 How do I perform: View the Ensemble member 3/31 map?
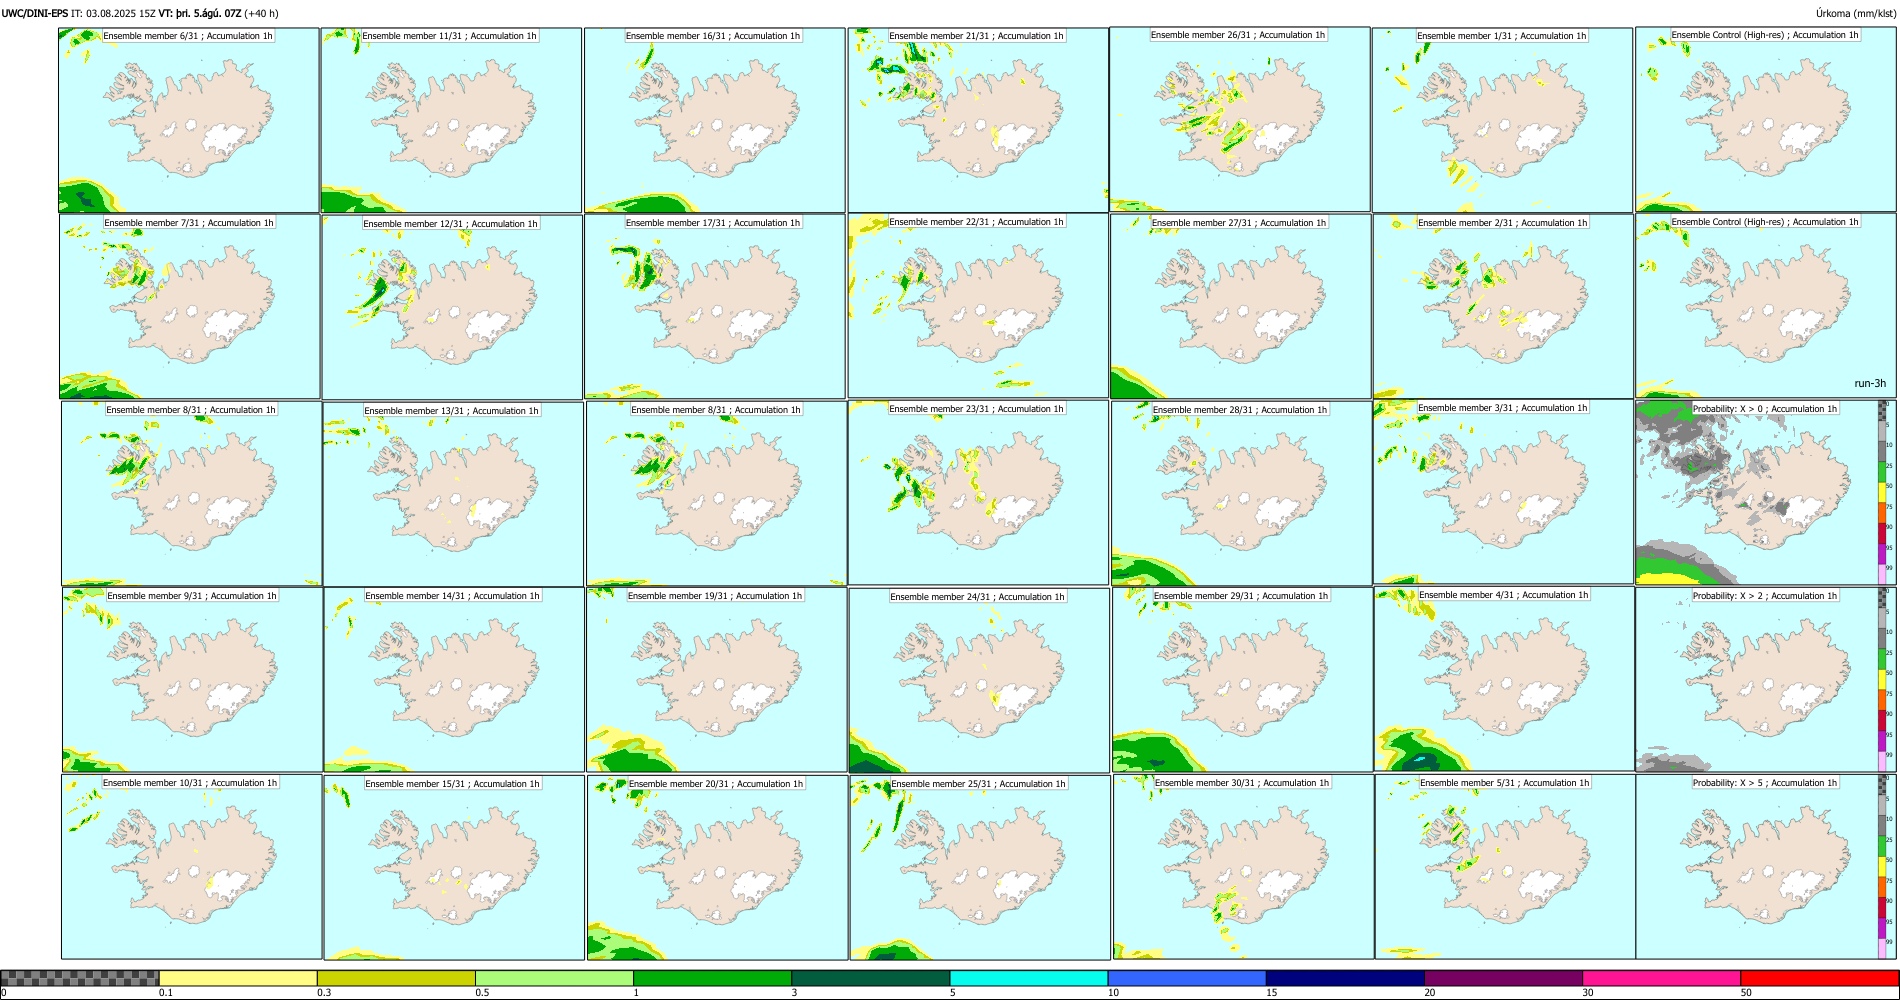point(1503,492)
